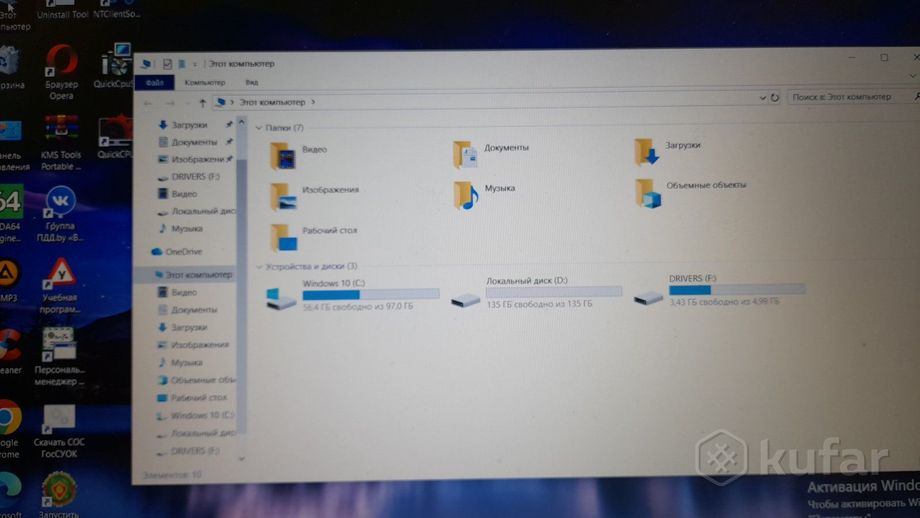Select the DRIVERS (F:) drive icon
Screen dimensions: 920x518
(648, 297)
